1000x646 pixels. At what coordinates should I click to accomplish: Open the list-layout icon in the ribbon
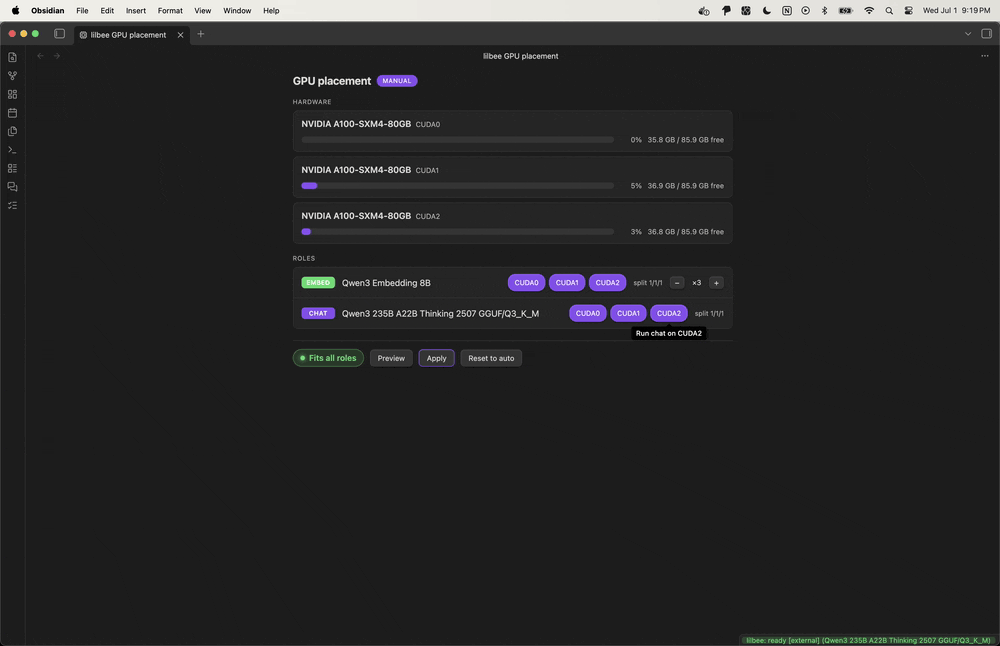[x=12, y=168]
